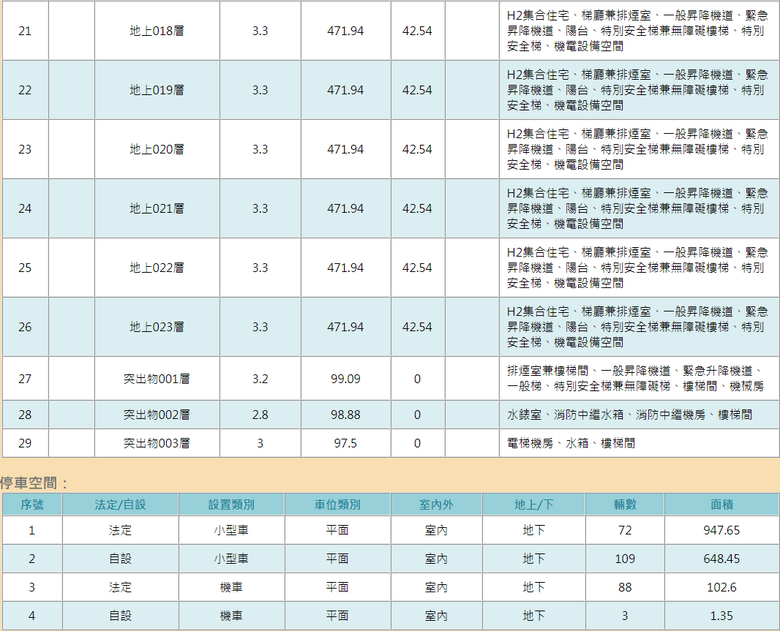Select row number 23

[25, 149]
